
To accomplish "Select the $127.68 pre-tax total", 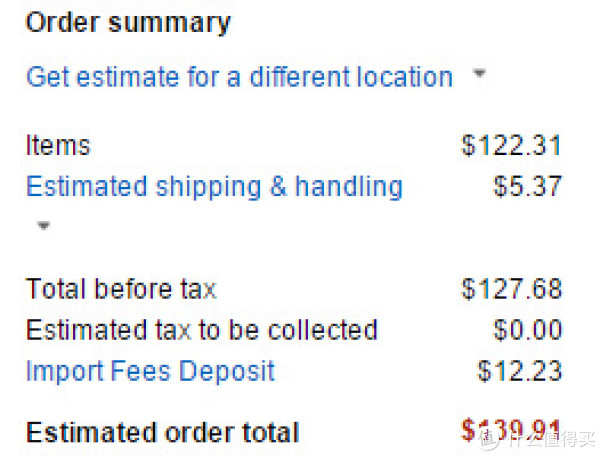I will coord(512,288).
